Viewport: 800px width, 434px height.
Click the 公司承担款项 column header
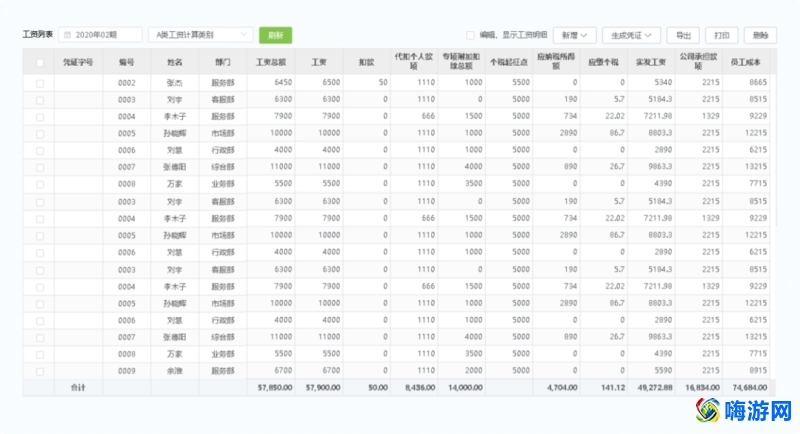[x=698, y=61]
